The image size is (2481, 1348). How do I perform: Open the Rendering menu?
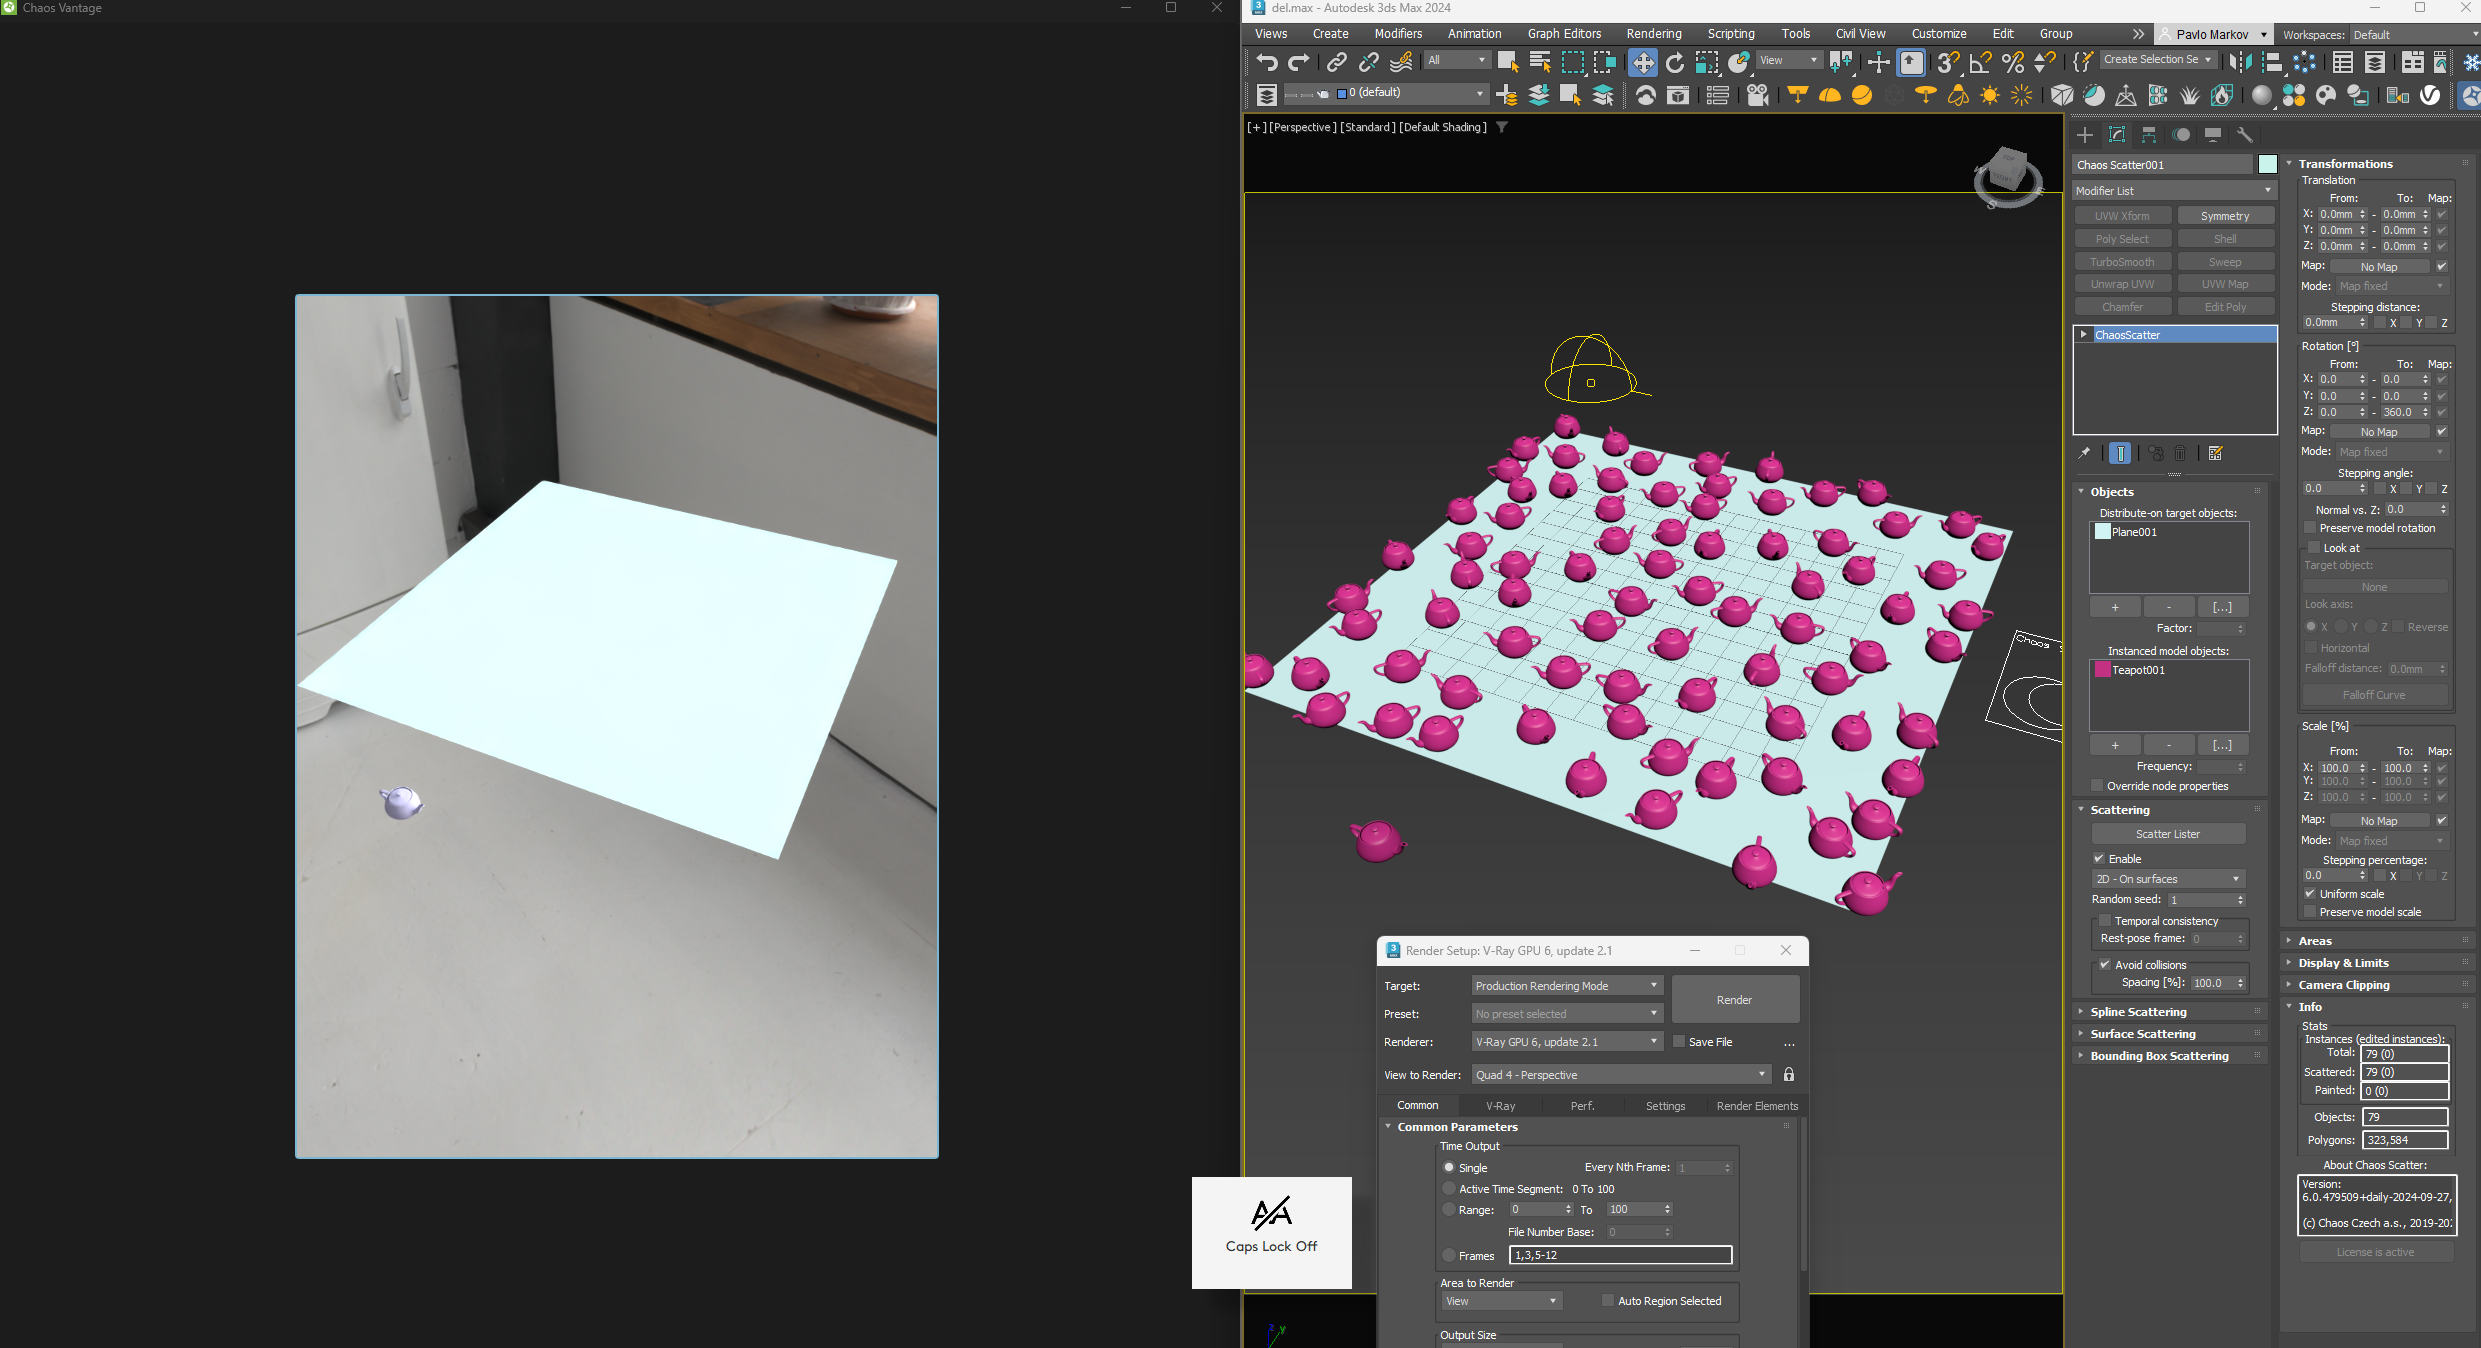[1654, 34]
